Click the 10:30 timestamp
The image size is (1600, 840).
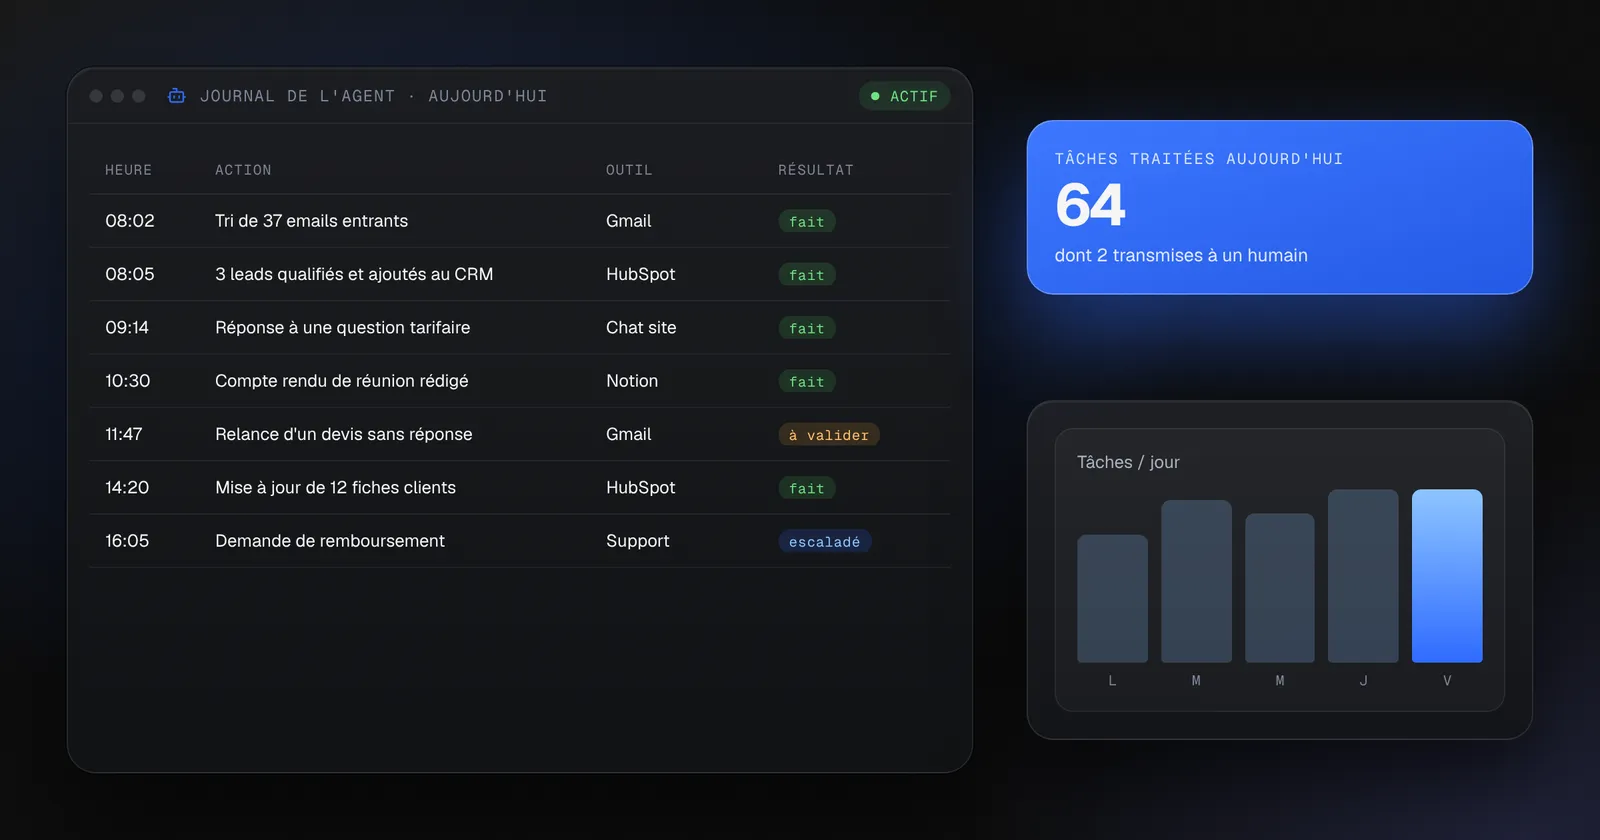128,381
